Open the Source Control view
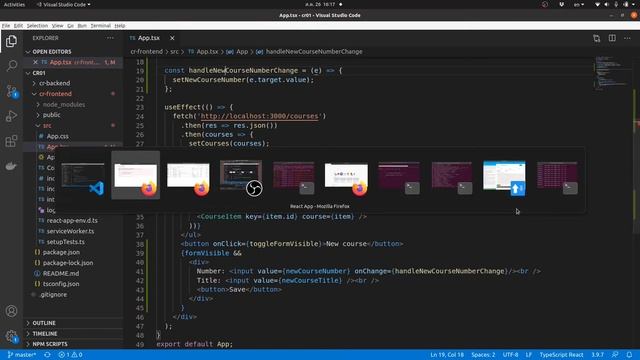 tap(11, 91)
